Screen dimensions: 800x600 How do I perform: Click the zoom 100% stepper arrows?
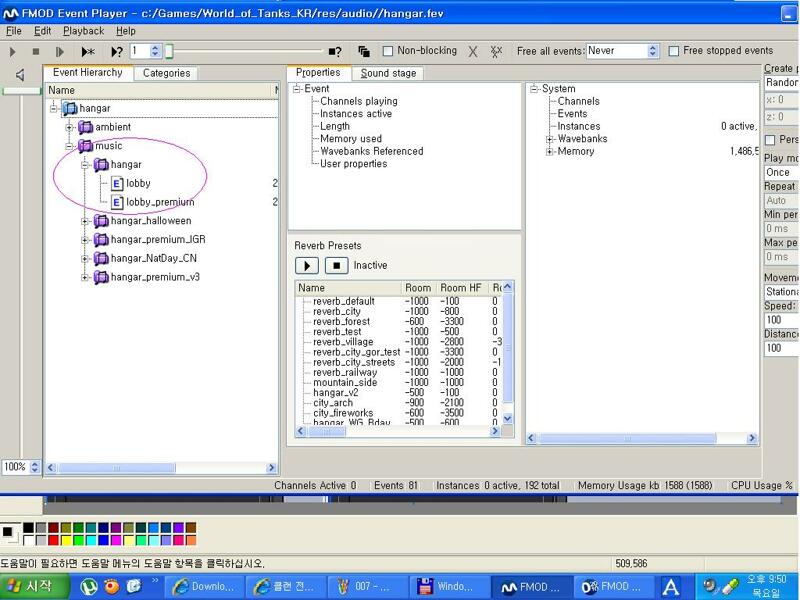pos(35,467)
